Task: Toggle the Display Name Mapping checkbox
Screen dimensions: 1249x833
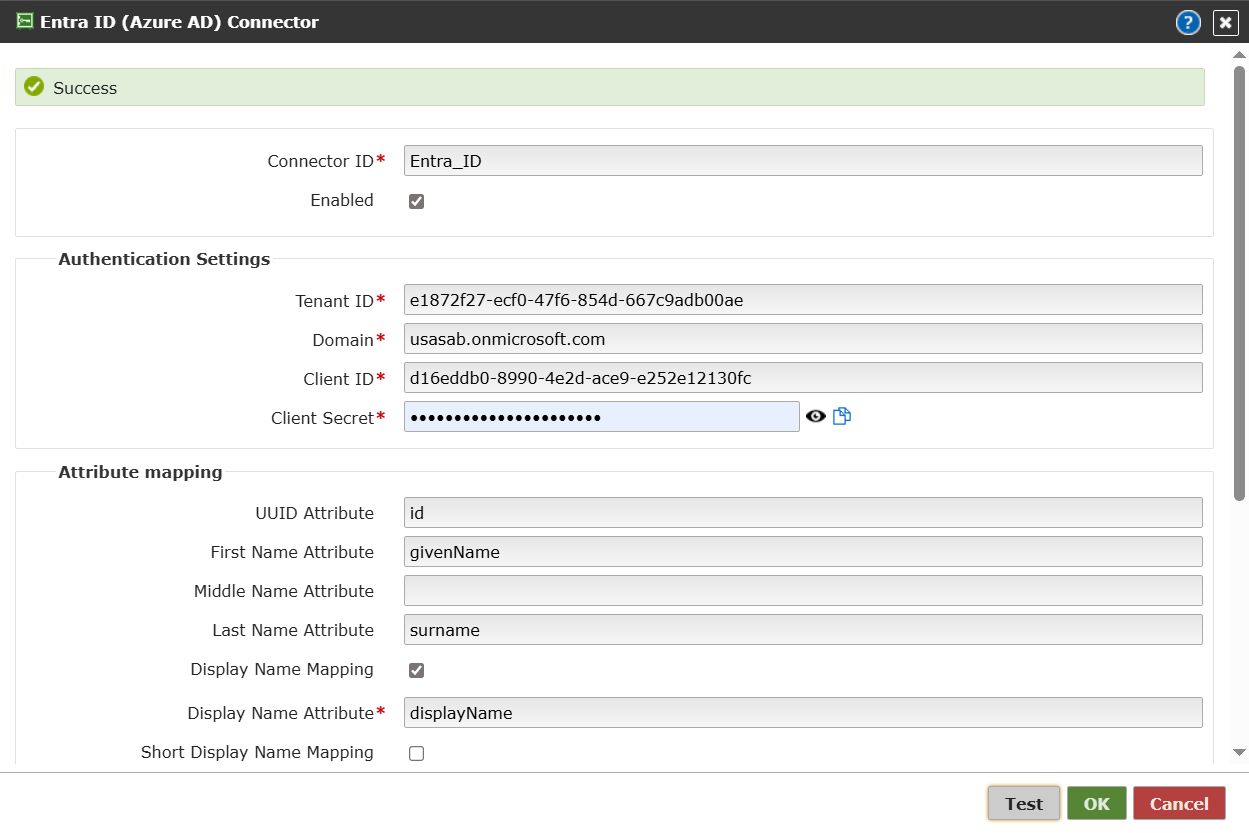Action: click(417, 670)
